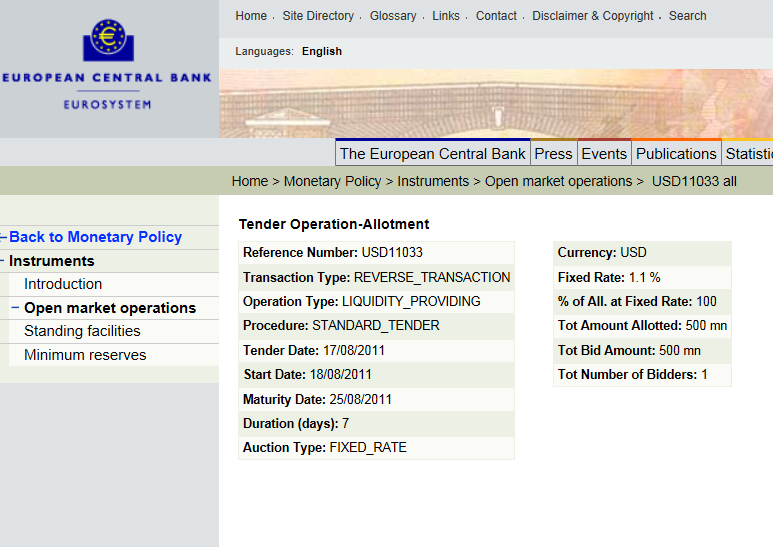Select Operation Type LIQUIDITY_PROVIDING row
The image size is (773, 547).
[376, 302]
